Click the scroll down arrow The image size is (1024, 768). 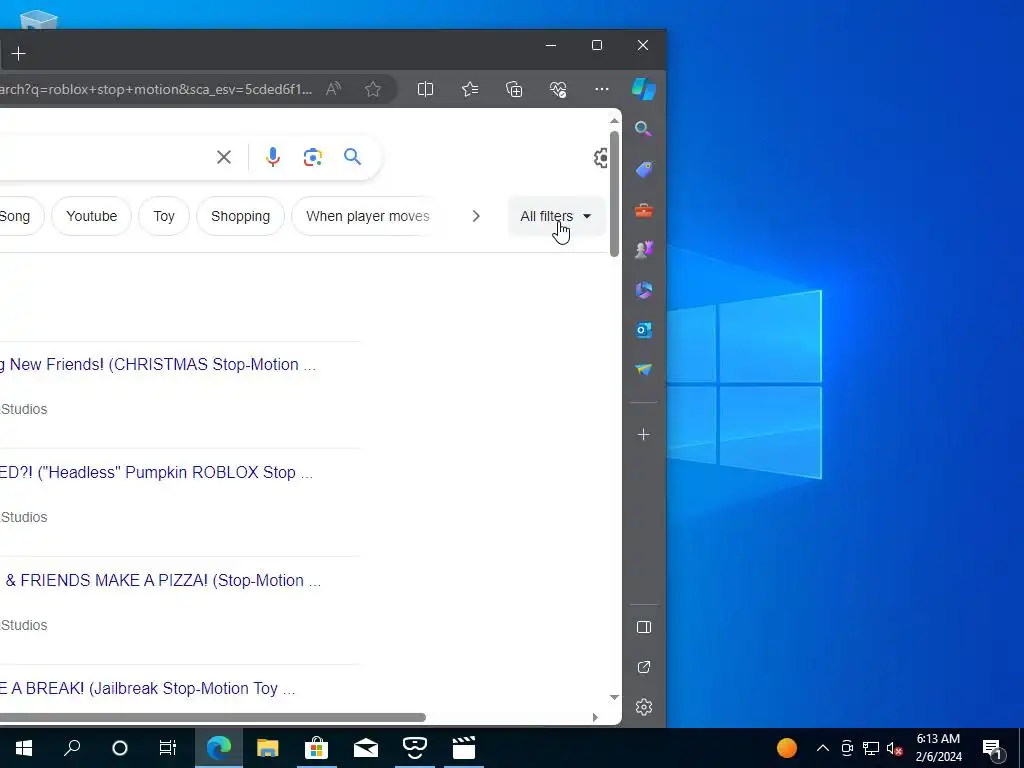[x=615, y=697]
